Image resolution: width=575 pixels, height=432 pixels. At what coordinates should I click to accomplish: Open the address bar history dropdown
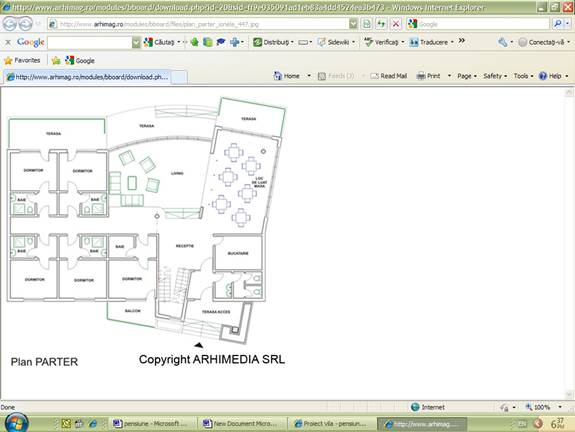(x=353, y=24)
